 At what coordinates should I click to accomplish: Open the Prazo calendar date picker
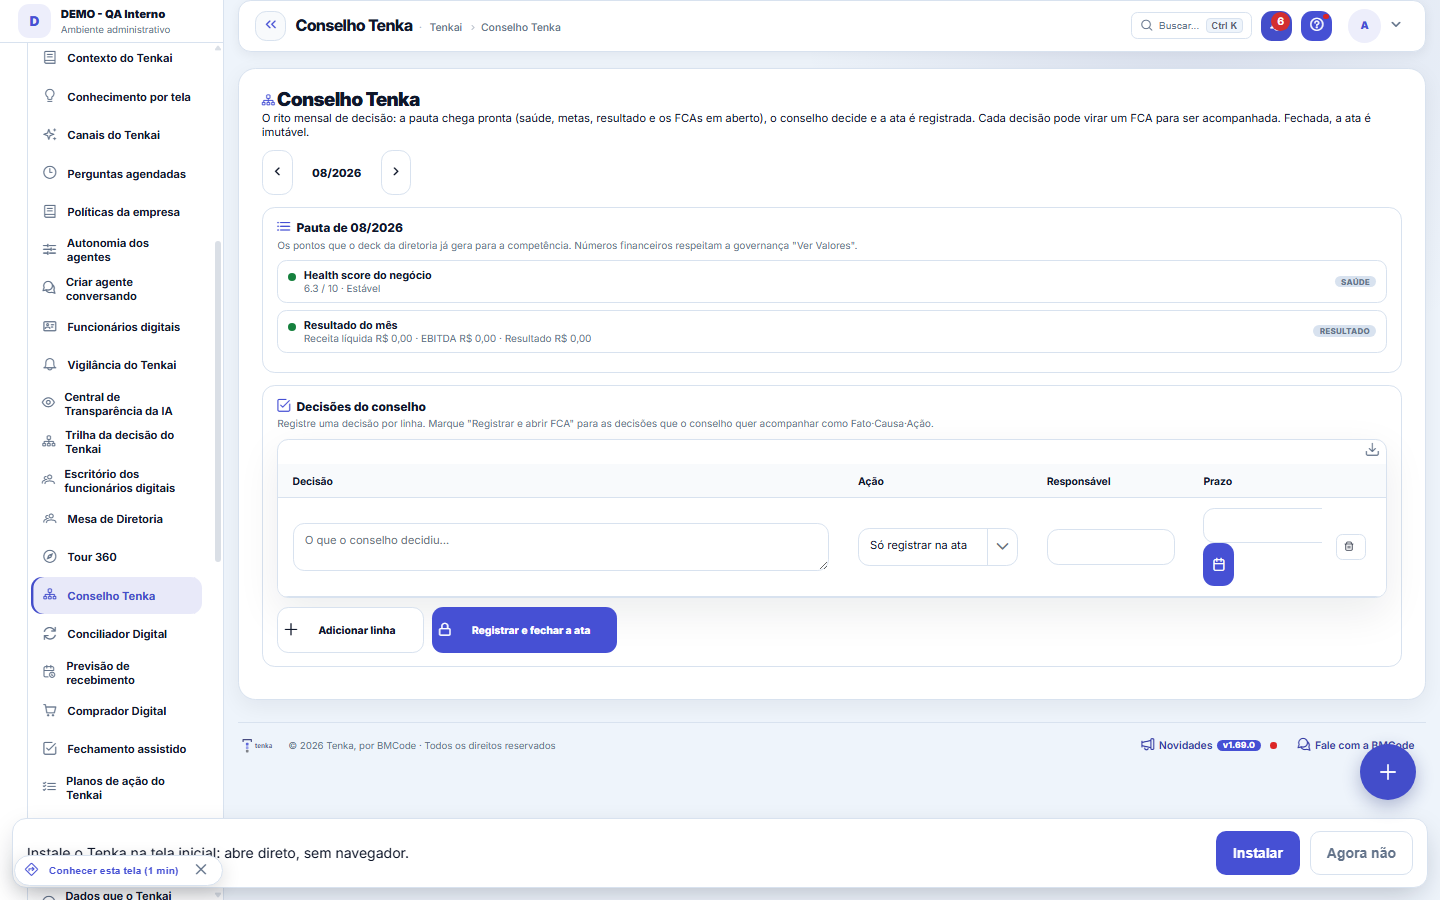click(1218, 565)
